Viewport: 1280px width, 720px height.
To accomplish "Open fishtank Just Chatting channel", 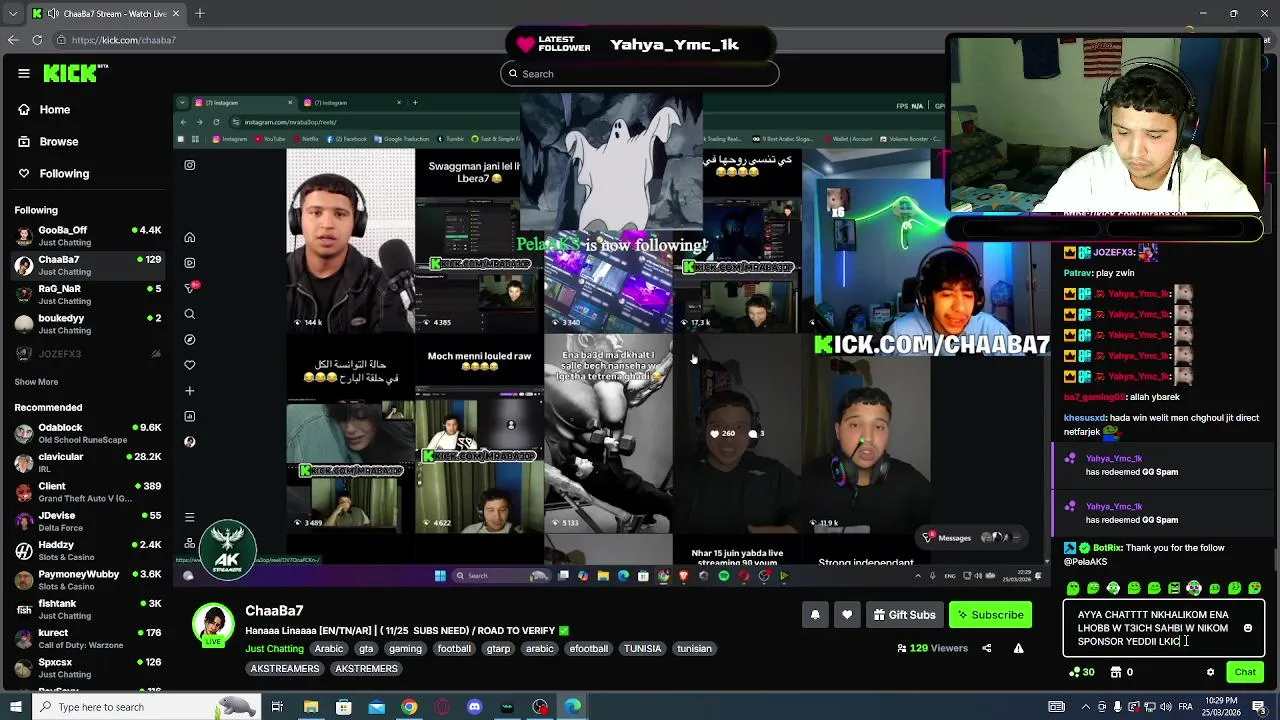I will [x=88, y=609].
